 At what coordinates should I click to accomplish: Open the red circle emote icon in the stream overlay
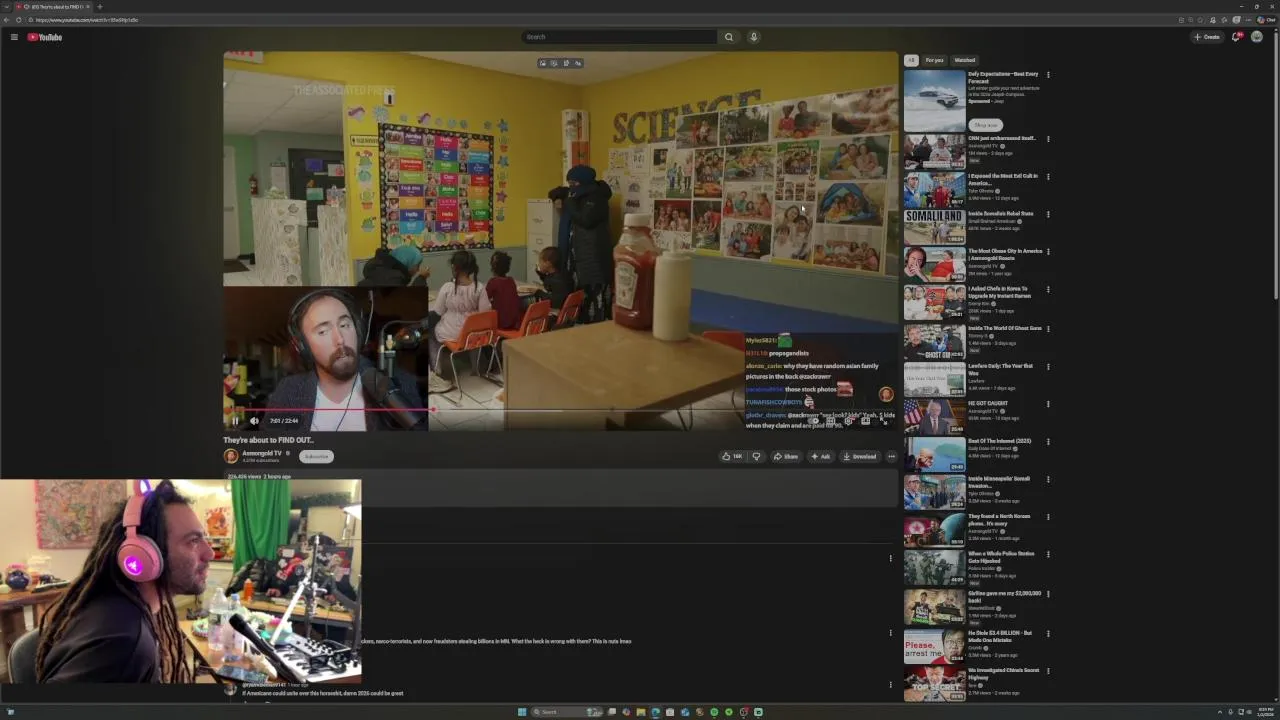tap(886, 394)
